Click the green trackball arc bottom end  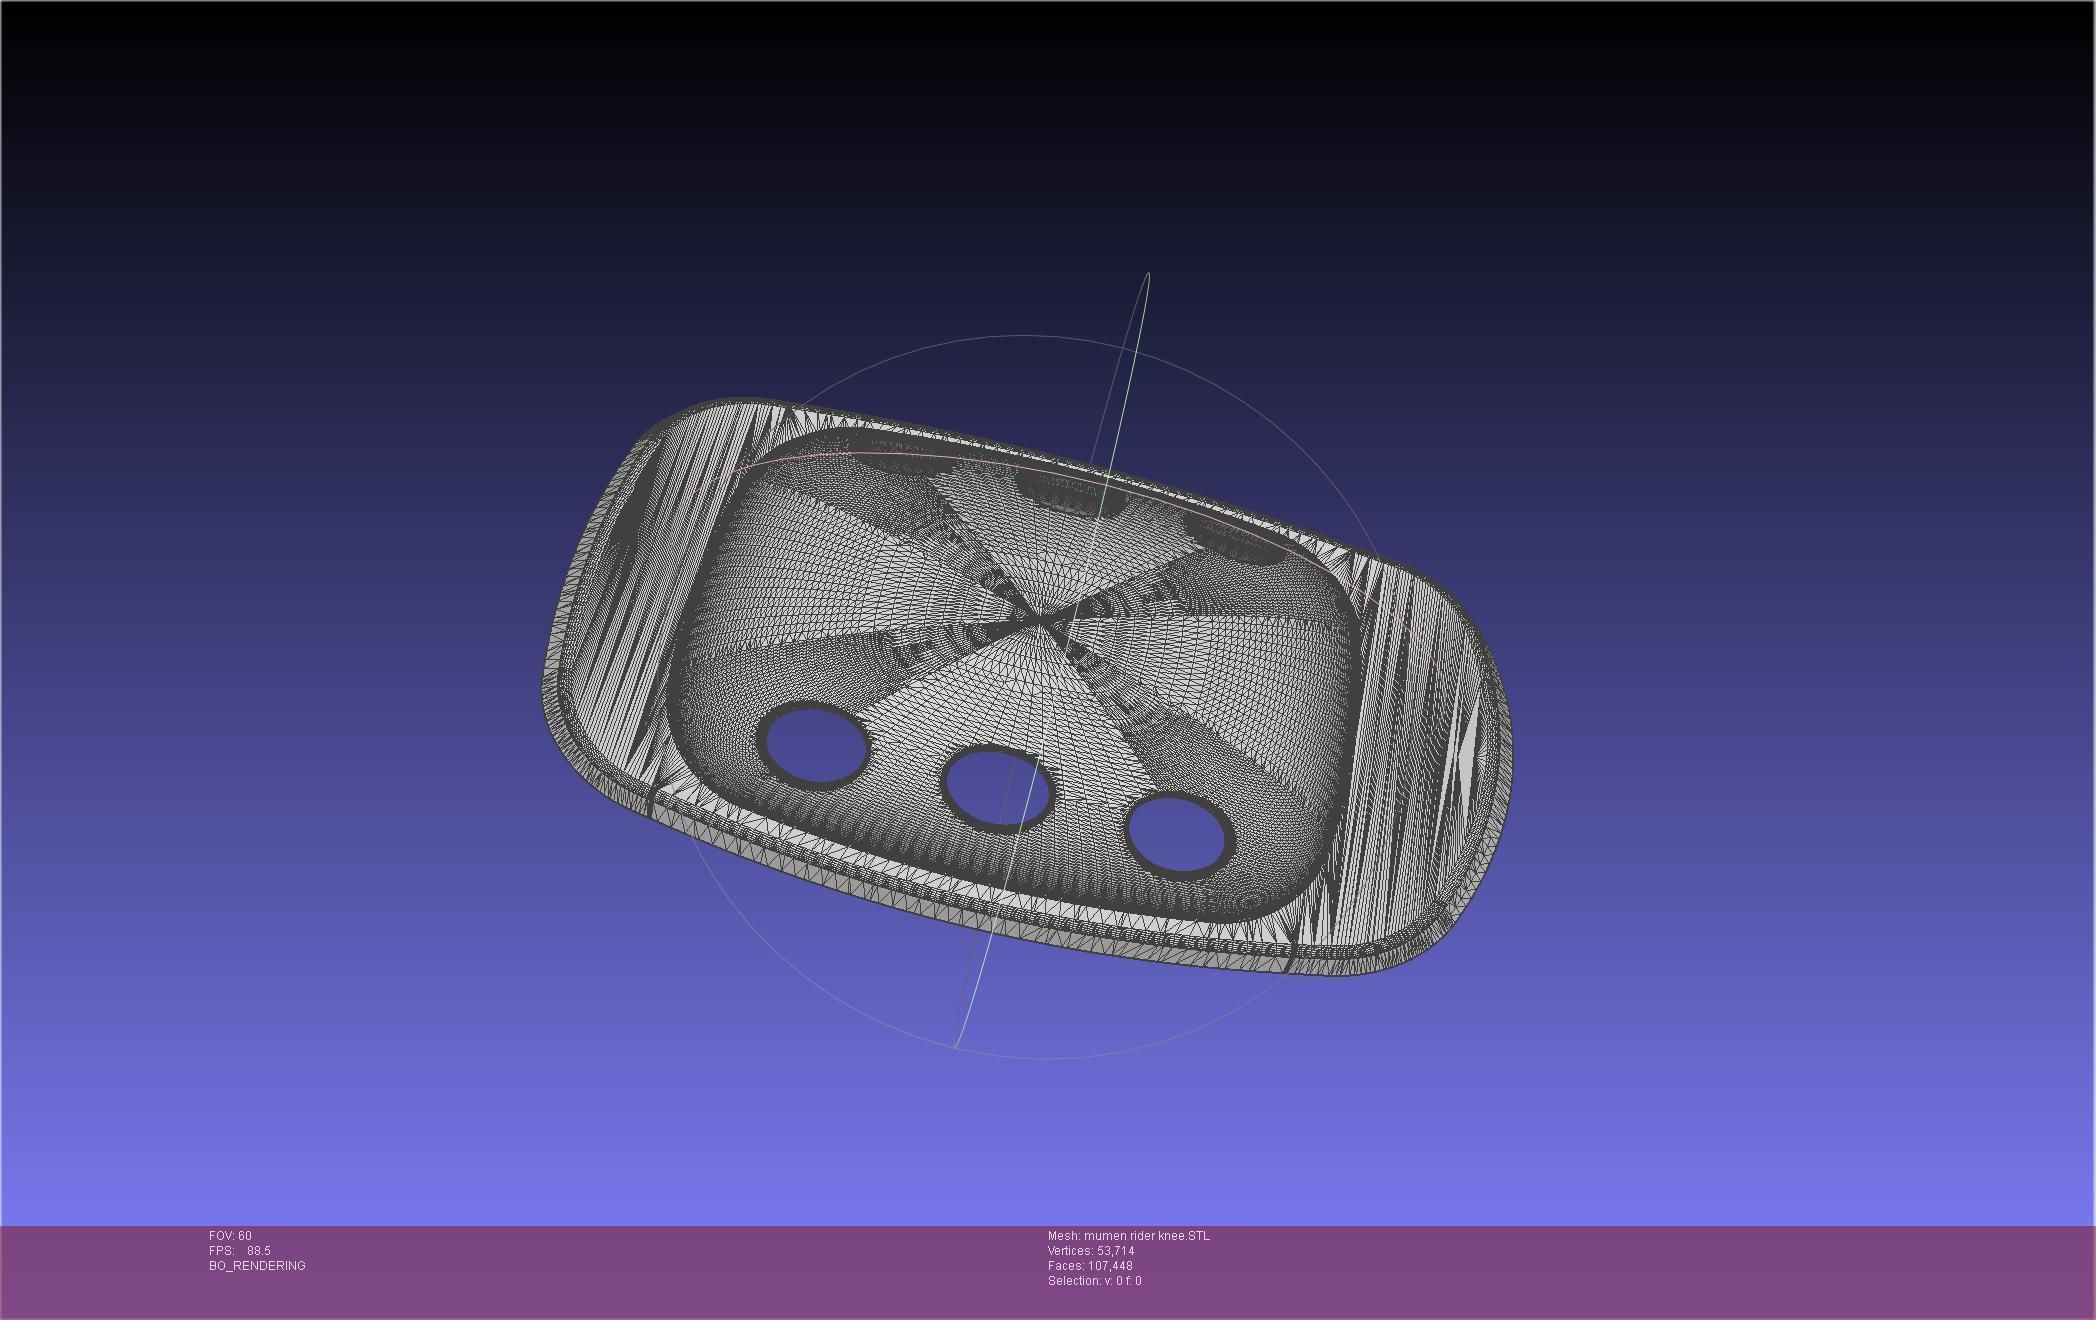coord(956,1045)
